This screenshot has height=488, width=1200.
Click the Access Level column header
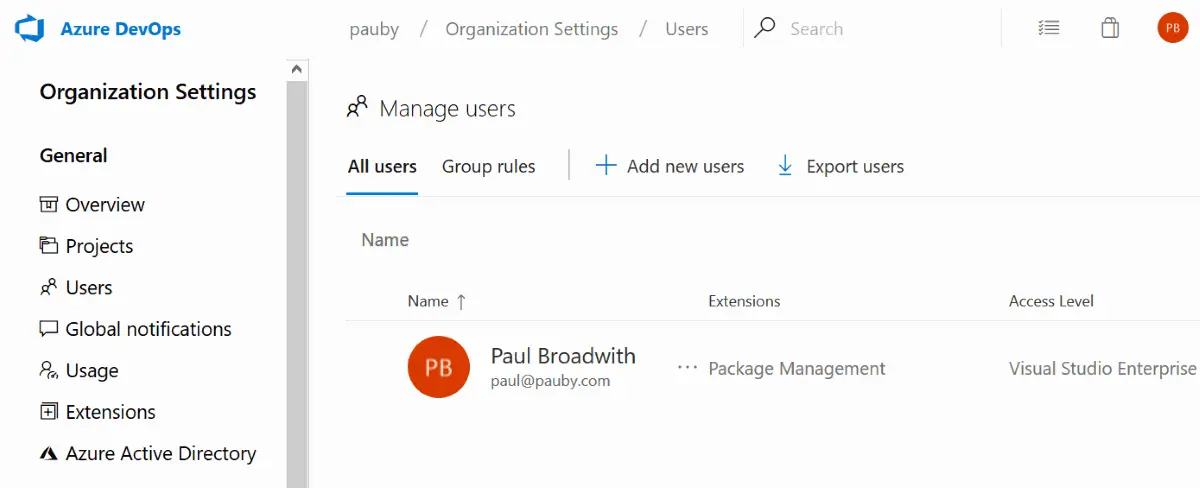[x=1051, y=301]
